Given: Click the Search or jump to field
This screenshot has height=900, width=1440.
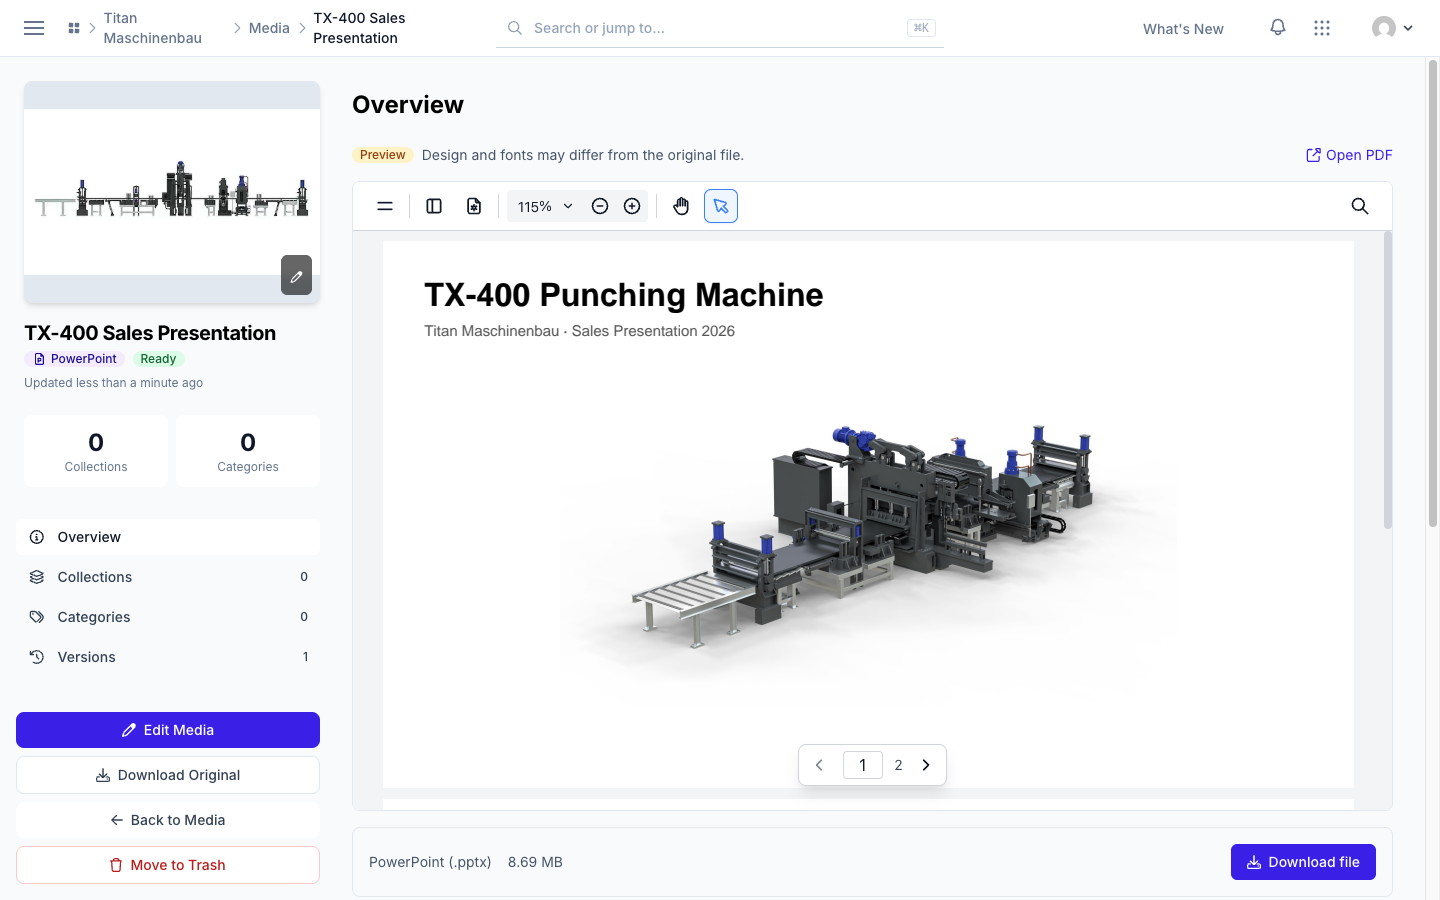Looking at the screenshot, I should (720, 28).
